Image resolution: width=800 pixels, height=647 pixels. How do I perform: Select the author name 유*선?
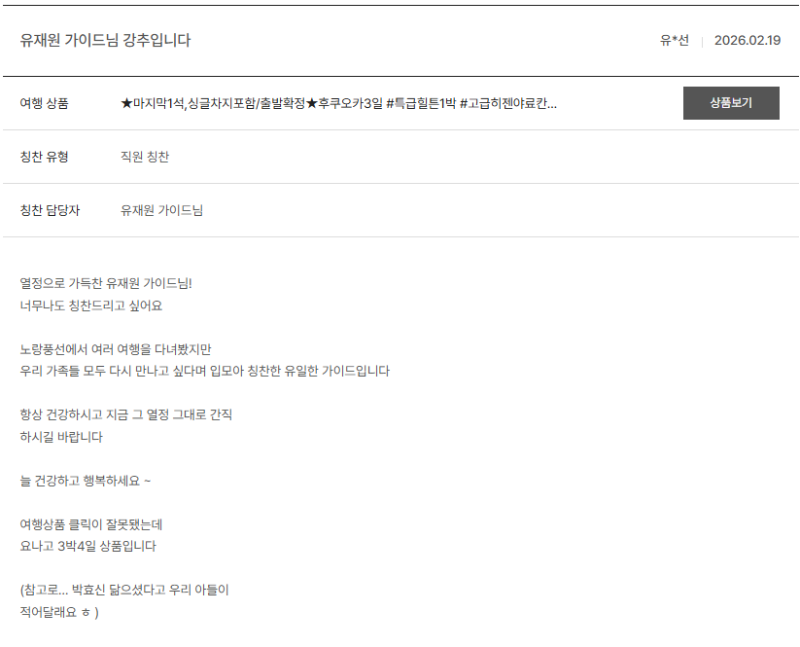(x=674, y=41)
